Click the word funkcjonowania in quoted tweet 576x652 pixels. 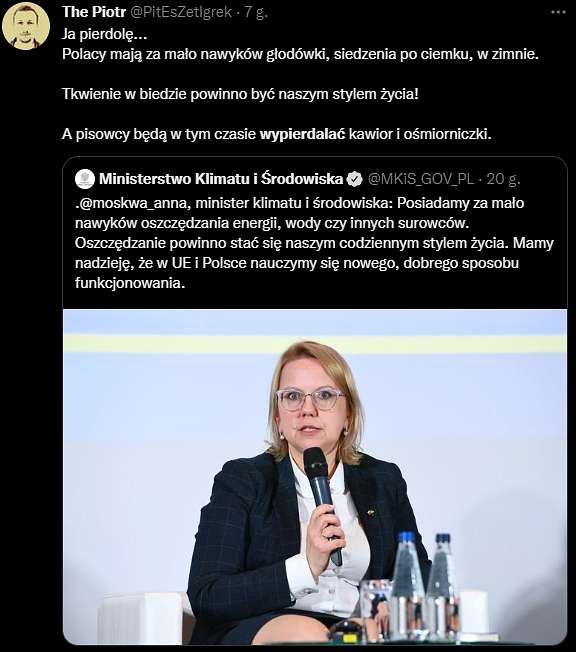[130, 283]
